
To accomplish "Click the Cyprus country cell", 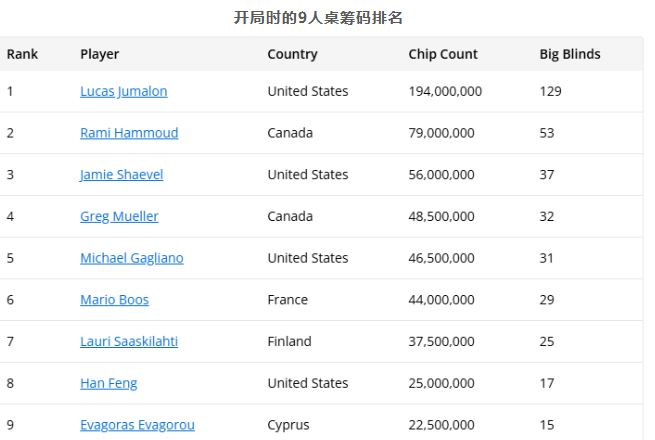I will (288, 425).
